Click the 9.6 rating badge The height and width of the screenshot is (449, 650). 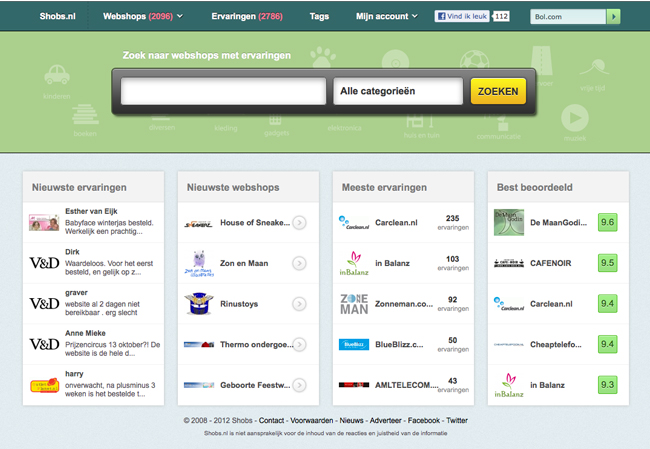click(607, 222)
